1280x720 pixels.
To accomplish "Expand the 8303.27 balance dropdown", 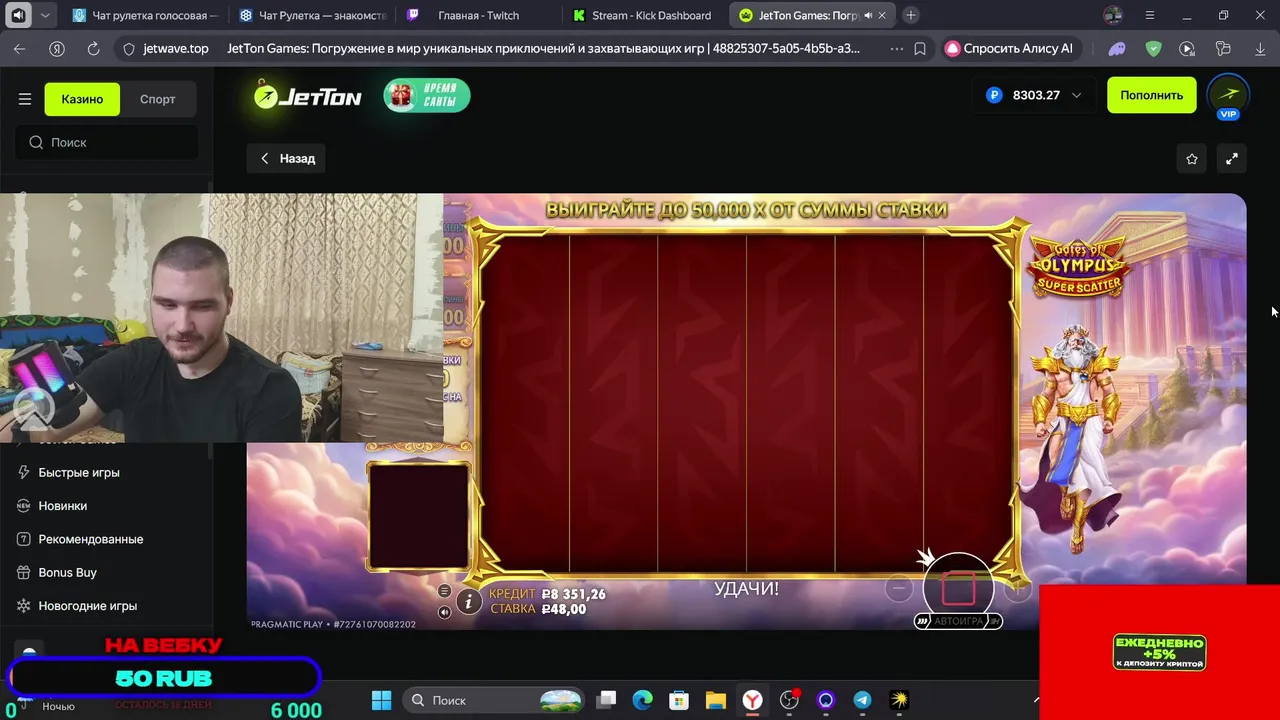I will pyautogui.click(x=1033, y=95).
